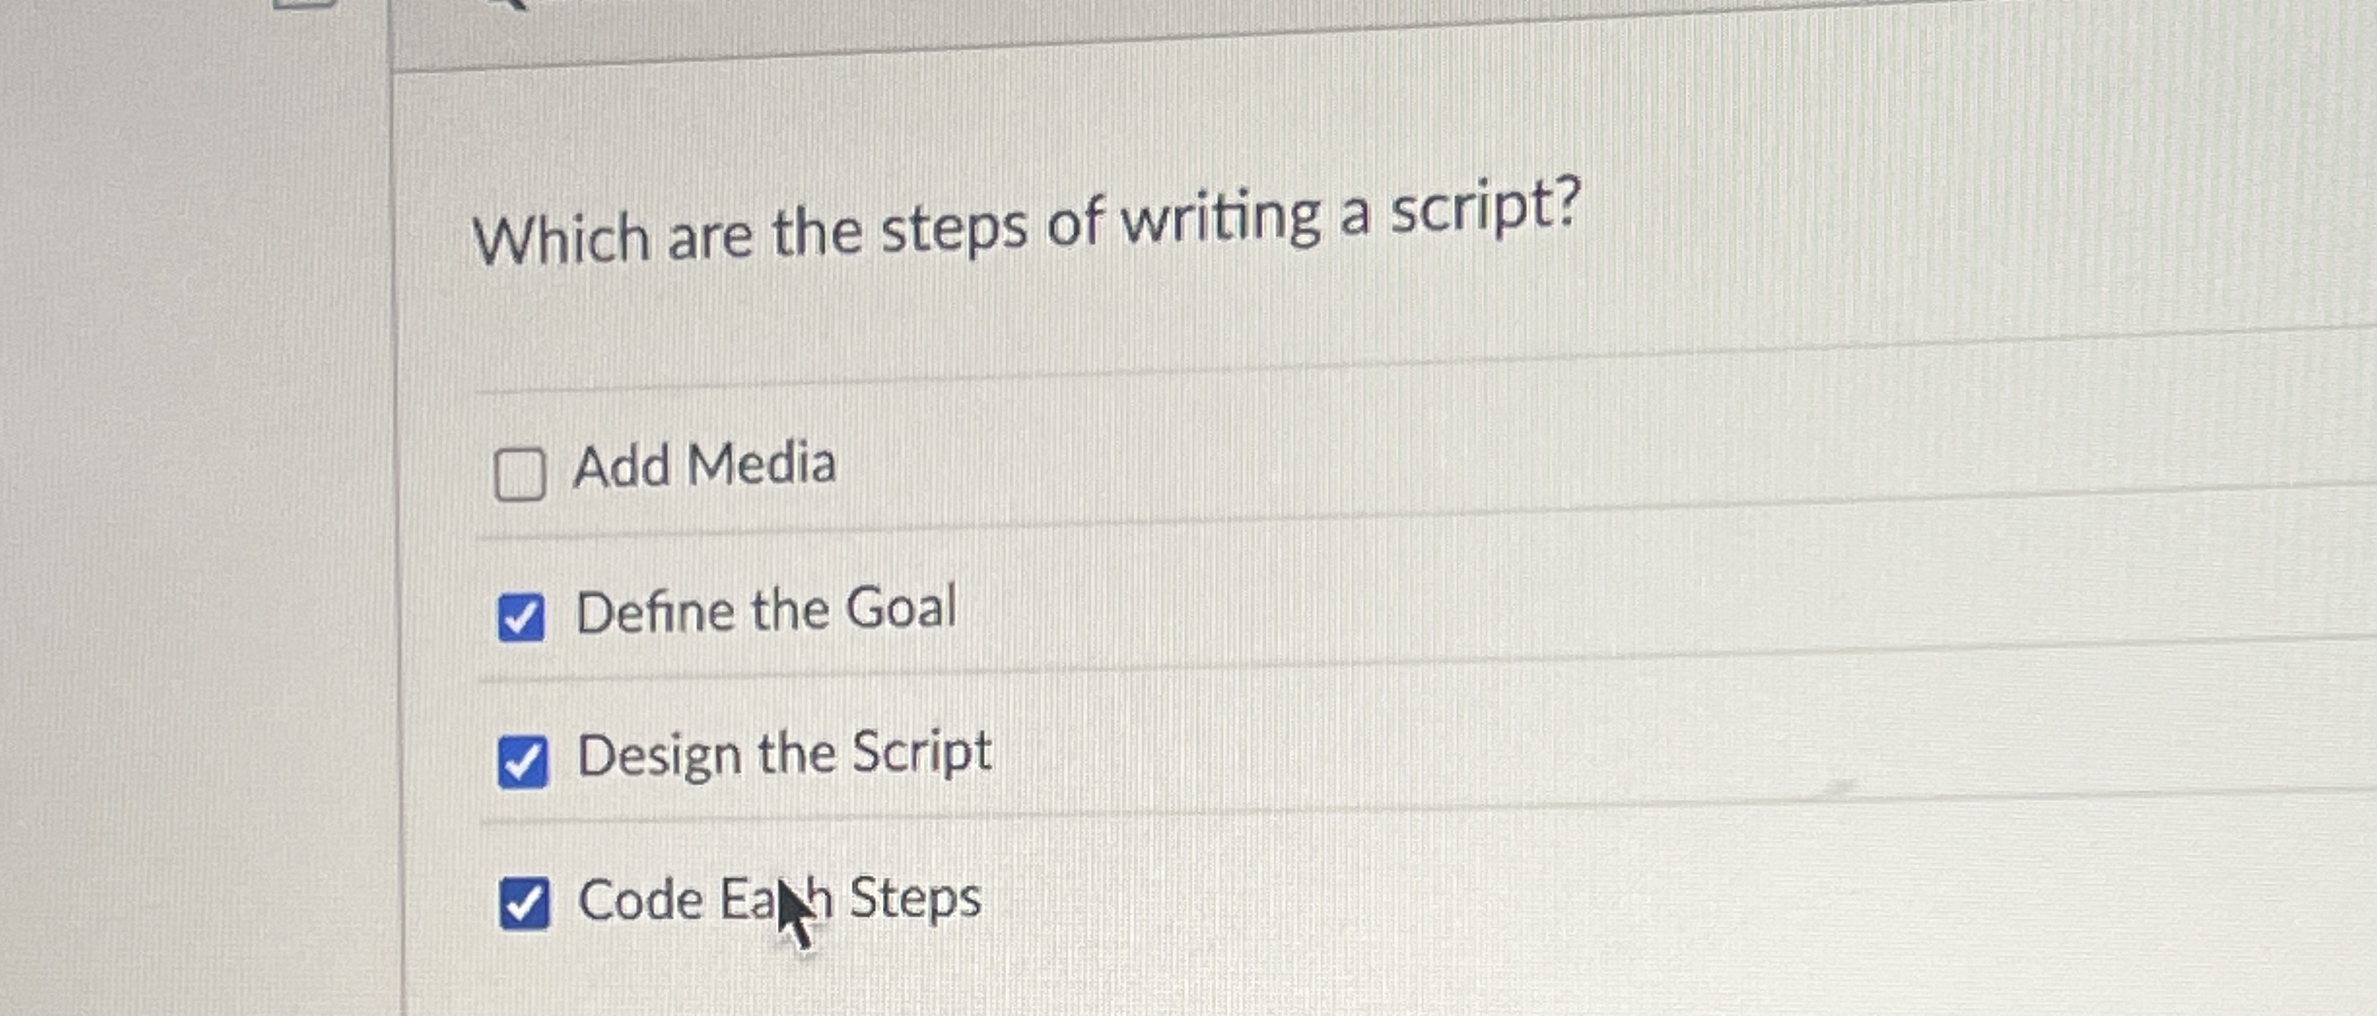Uncheck the Define the Goal checkbox

524,617
